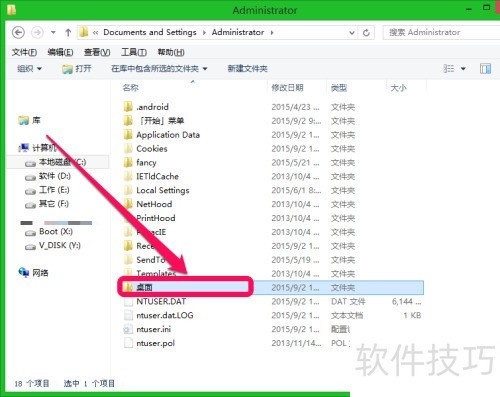The height and width of the screenshot is (397, 500).
Task: Select the ntuser.dat.LOG file
Action: 165,315
